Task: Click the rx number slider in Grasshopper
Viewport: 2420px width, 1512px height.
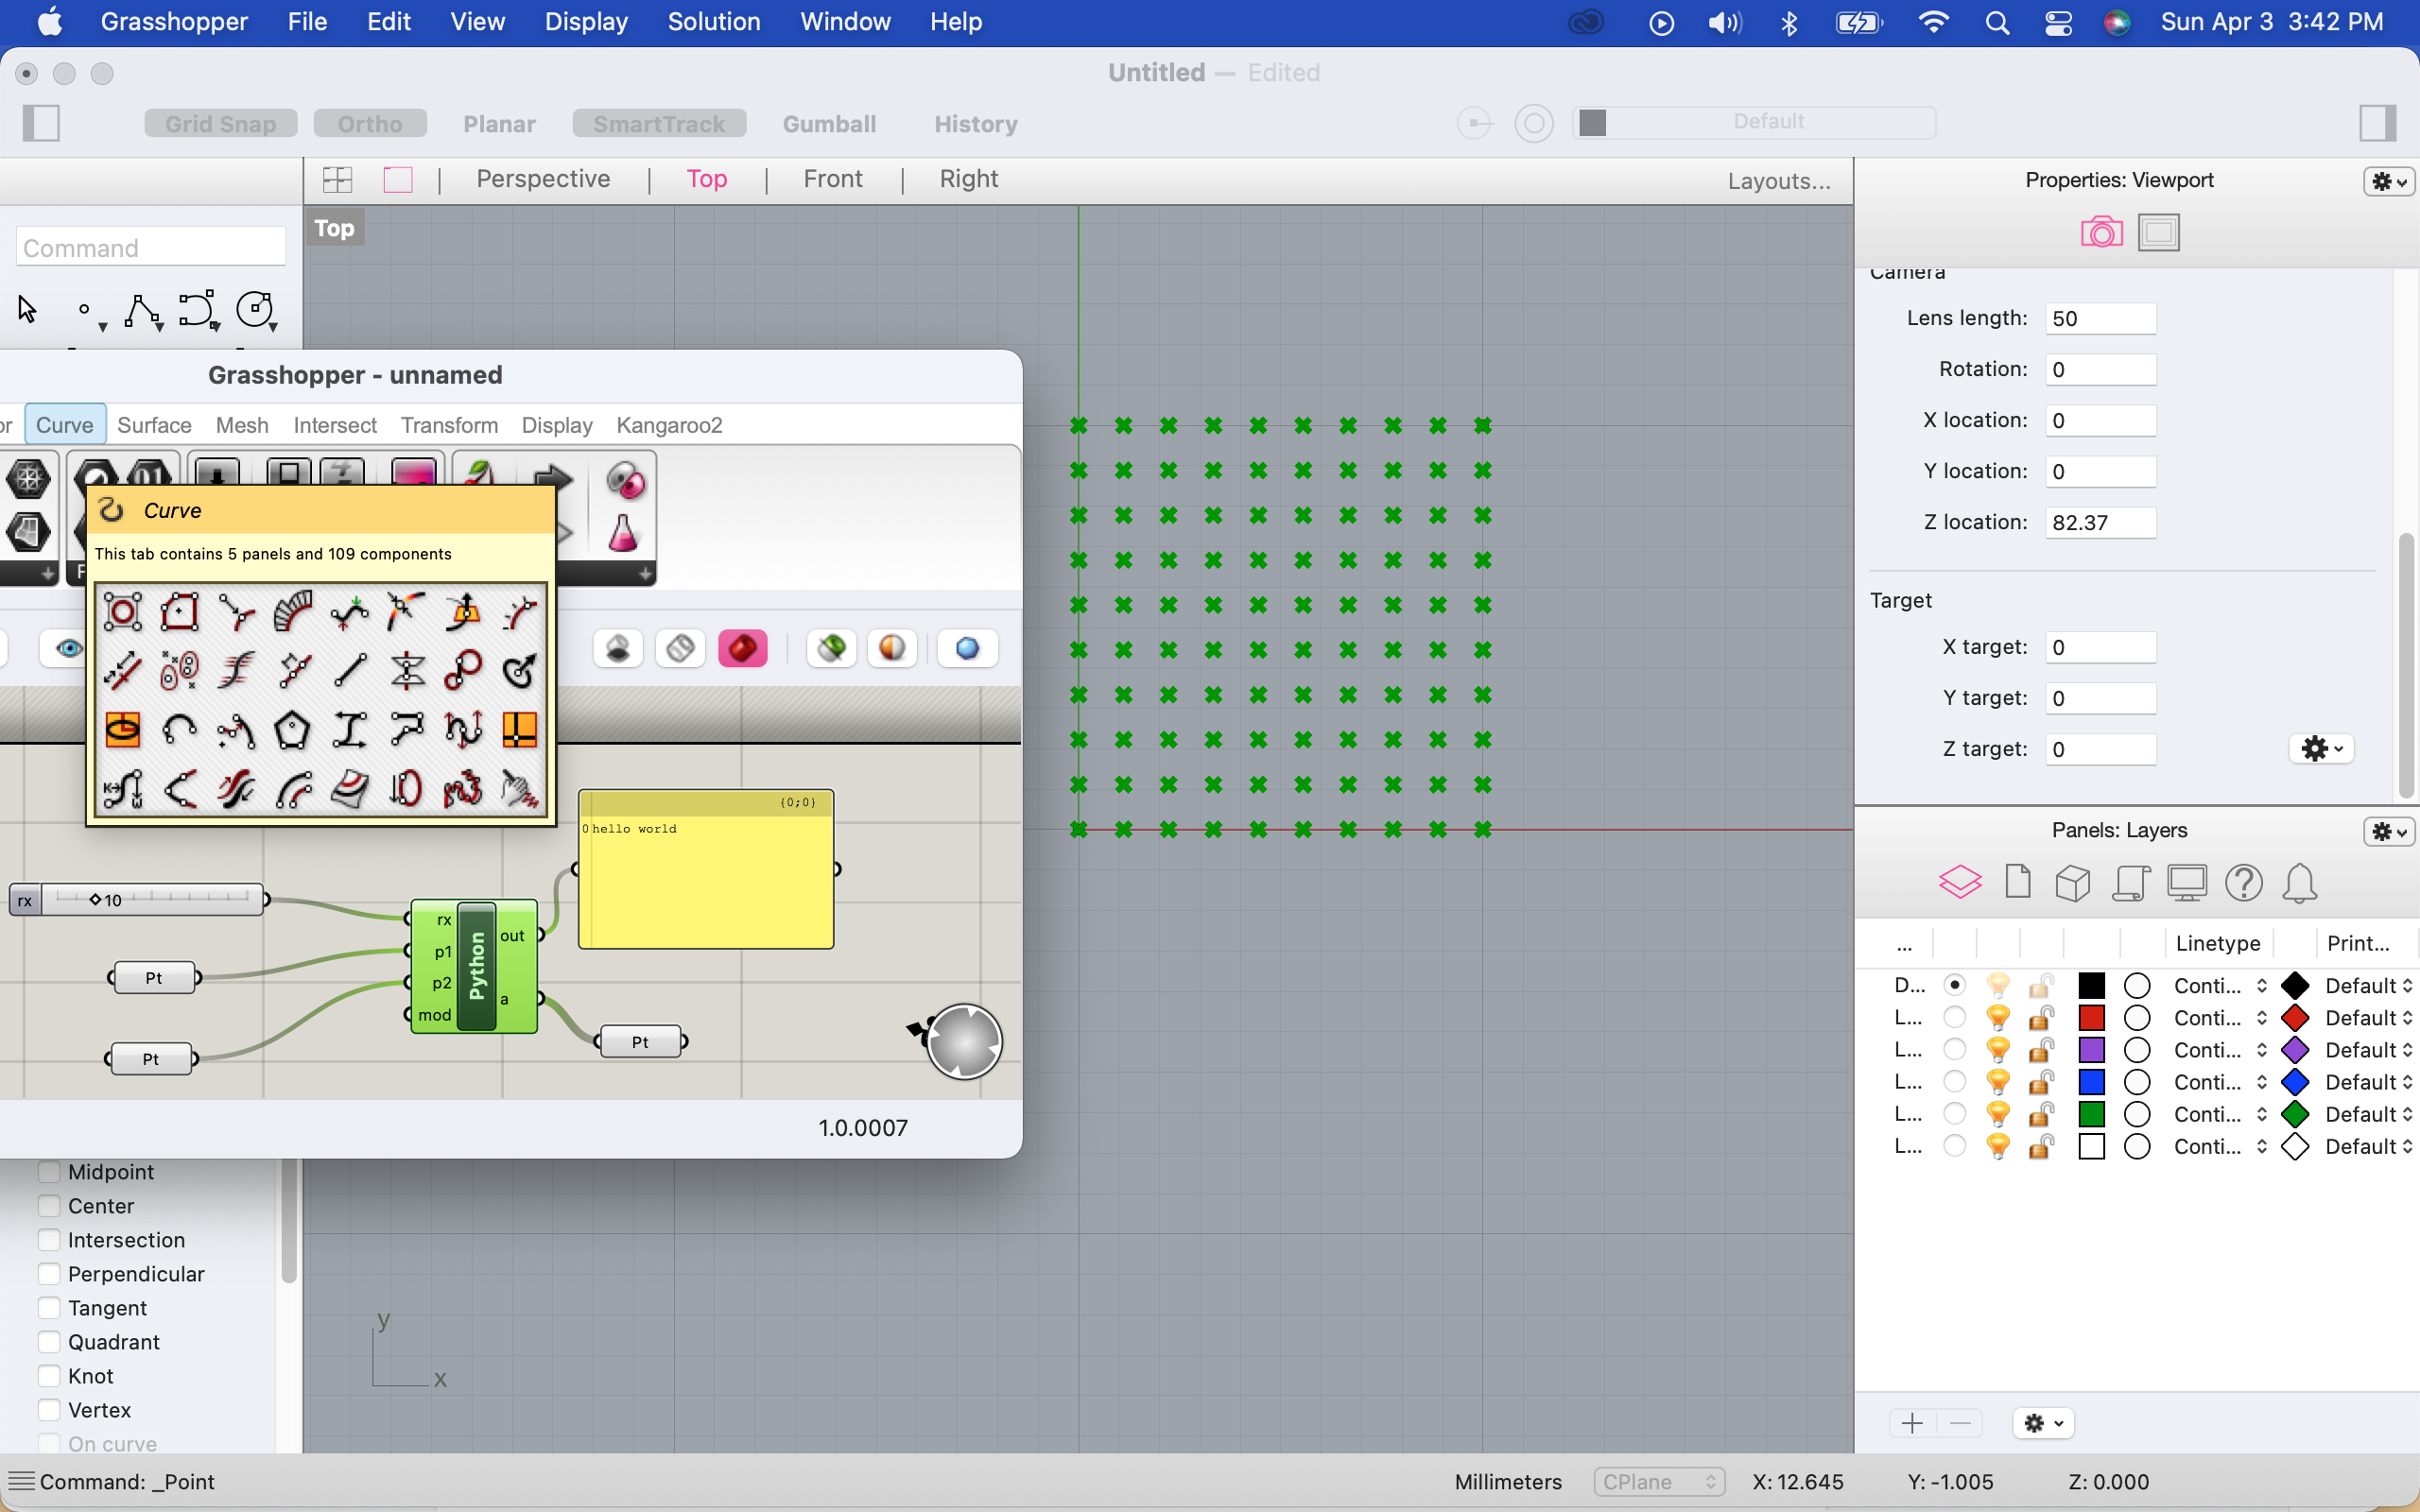Action: click(139, 899)
